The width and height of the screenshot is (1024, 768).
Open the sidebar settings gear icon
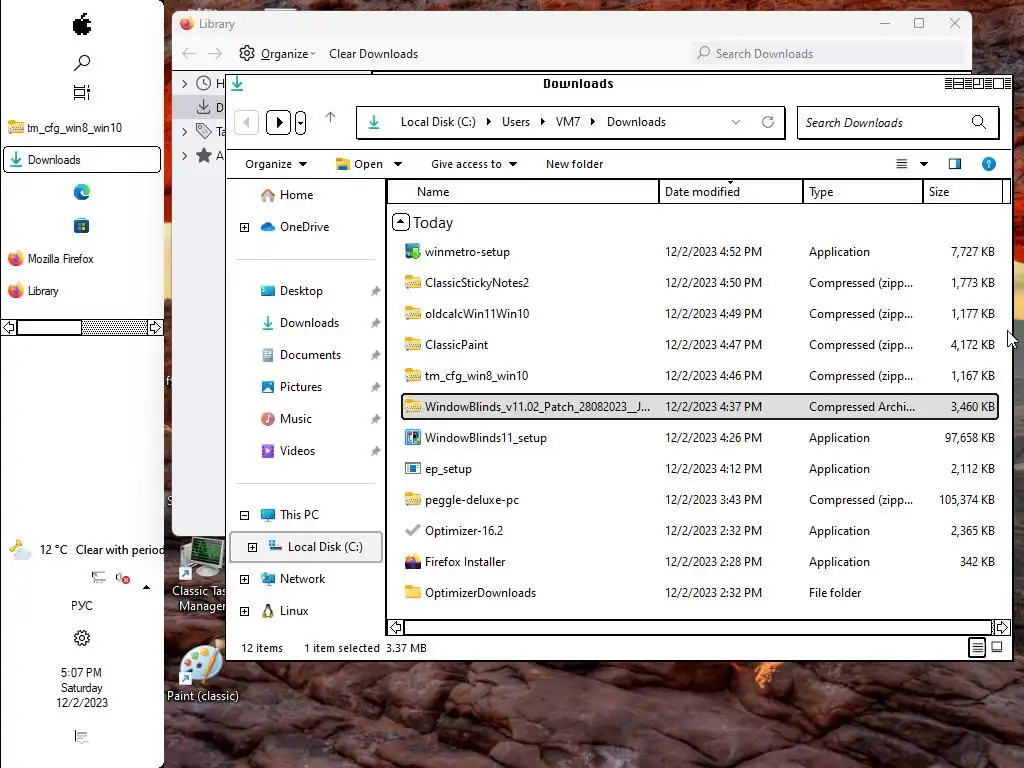pos(82,638)
